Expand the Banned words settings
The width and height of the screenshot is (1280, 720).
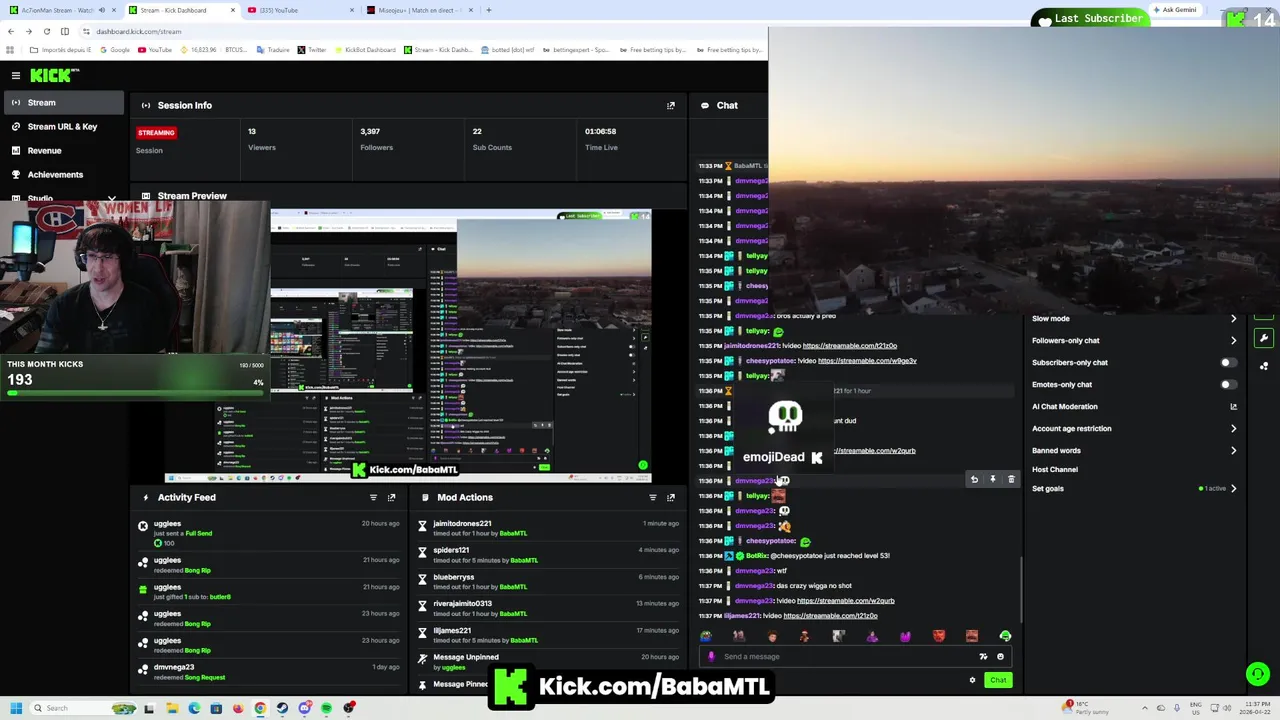(x=1233, y=450)
